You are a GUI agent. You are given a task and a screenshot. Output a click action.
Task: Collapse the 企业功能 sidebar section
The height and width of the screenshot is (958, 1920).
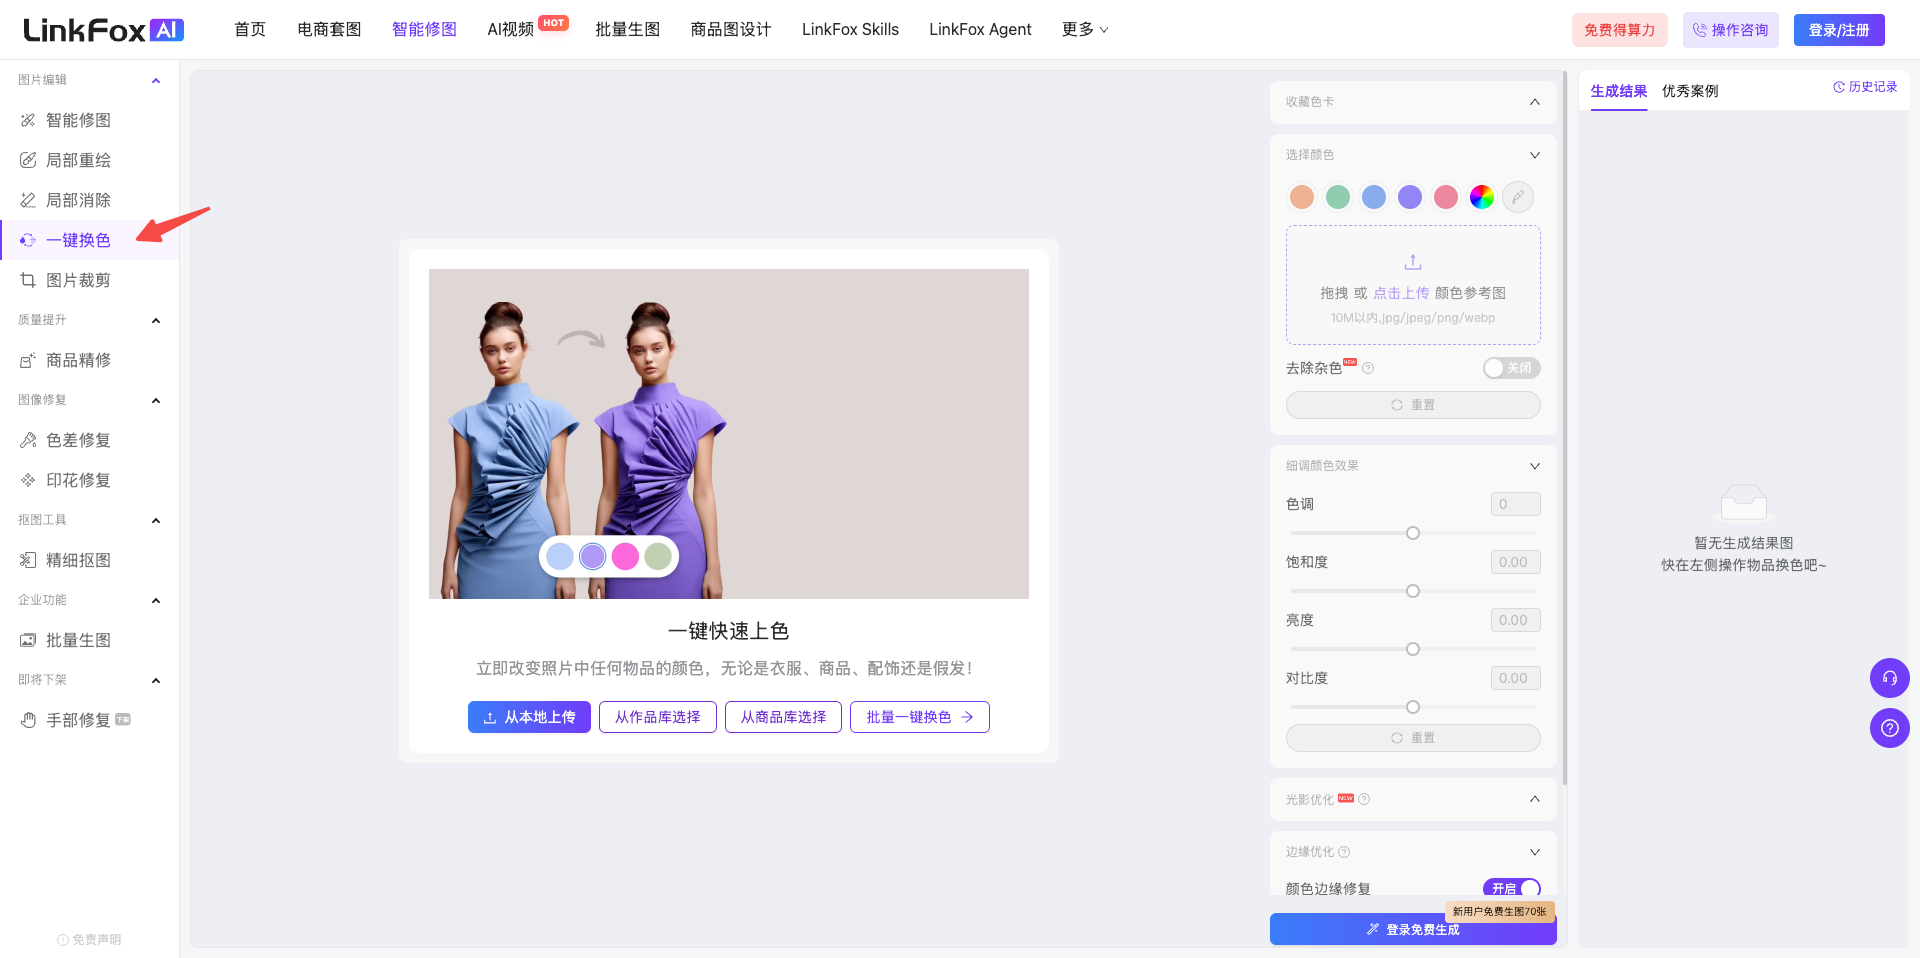tap(156, 600)
